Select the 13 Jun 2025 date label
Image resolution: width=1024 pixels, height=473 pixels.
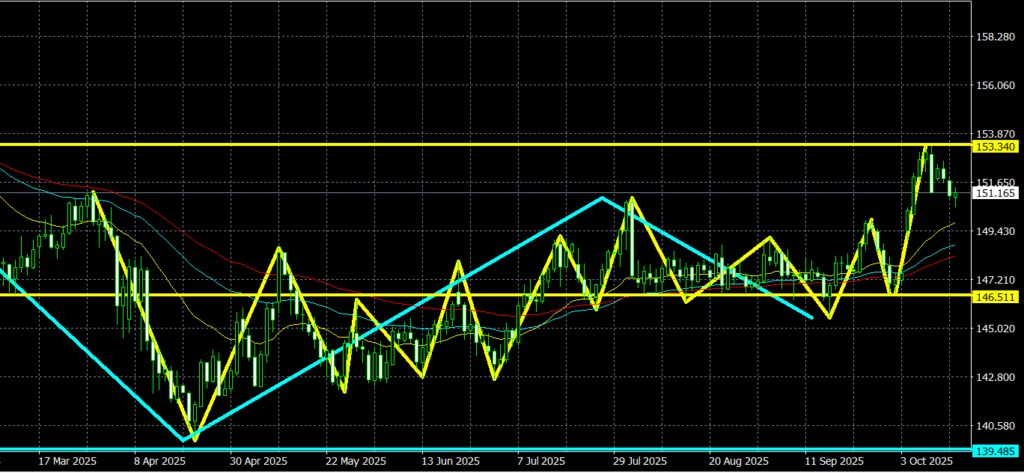tap(448, 462)
